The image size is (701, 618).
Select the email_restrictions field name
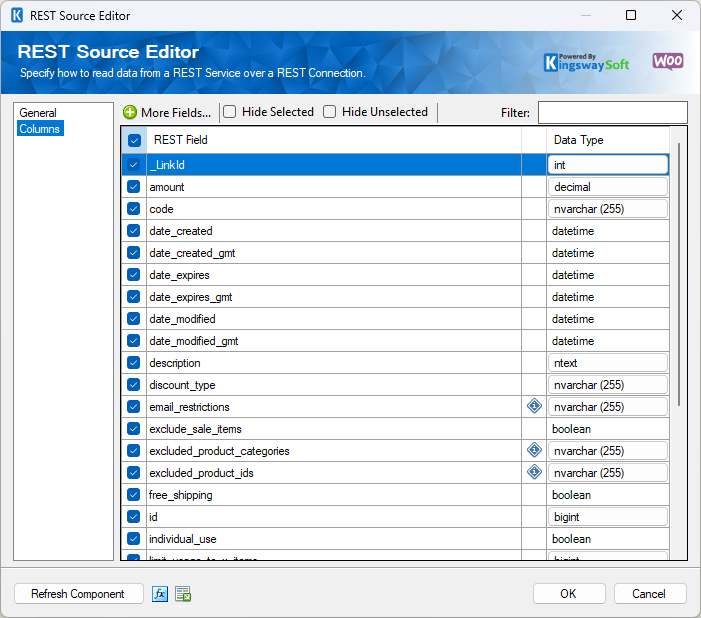click(190, 406)
